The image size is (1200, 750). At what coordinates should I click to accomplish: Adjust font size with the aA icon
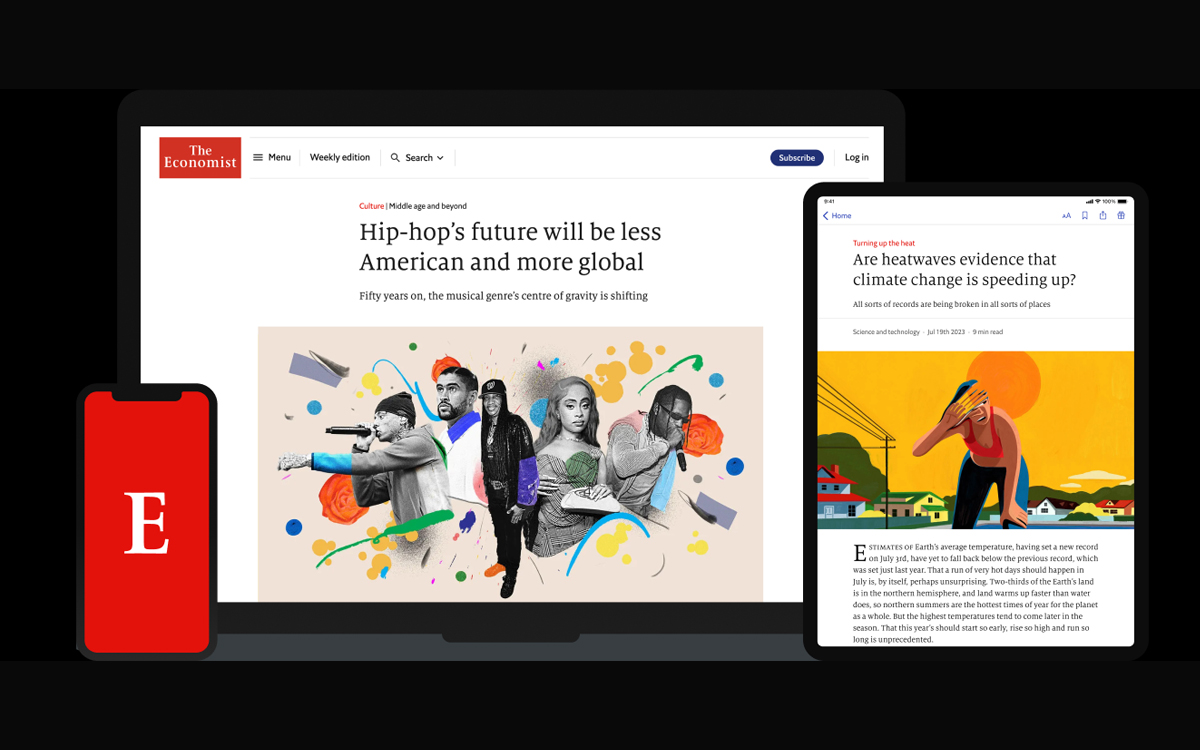click(1067, 215)
